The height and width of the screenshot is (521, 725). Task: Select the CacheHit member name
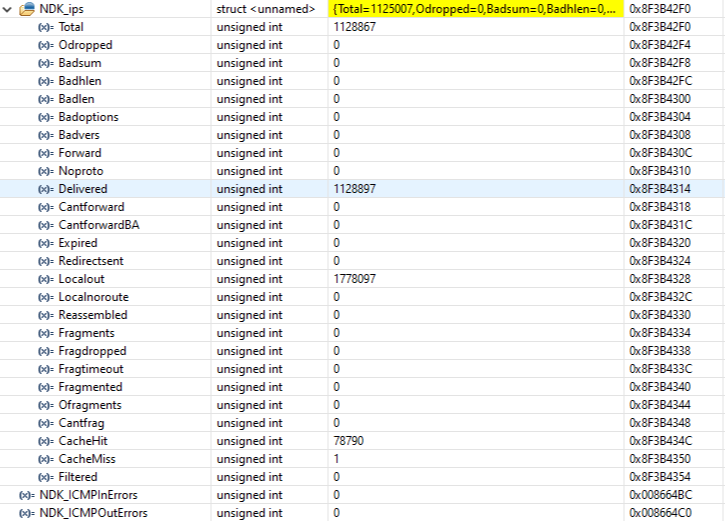(x=83, y=441)
